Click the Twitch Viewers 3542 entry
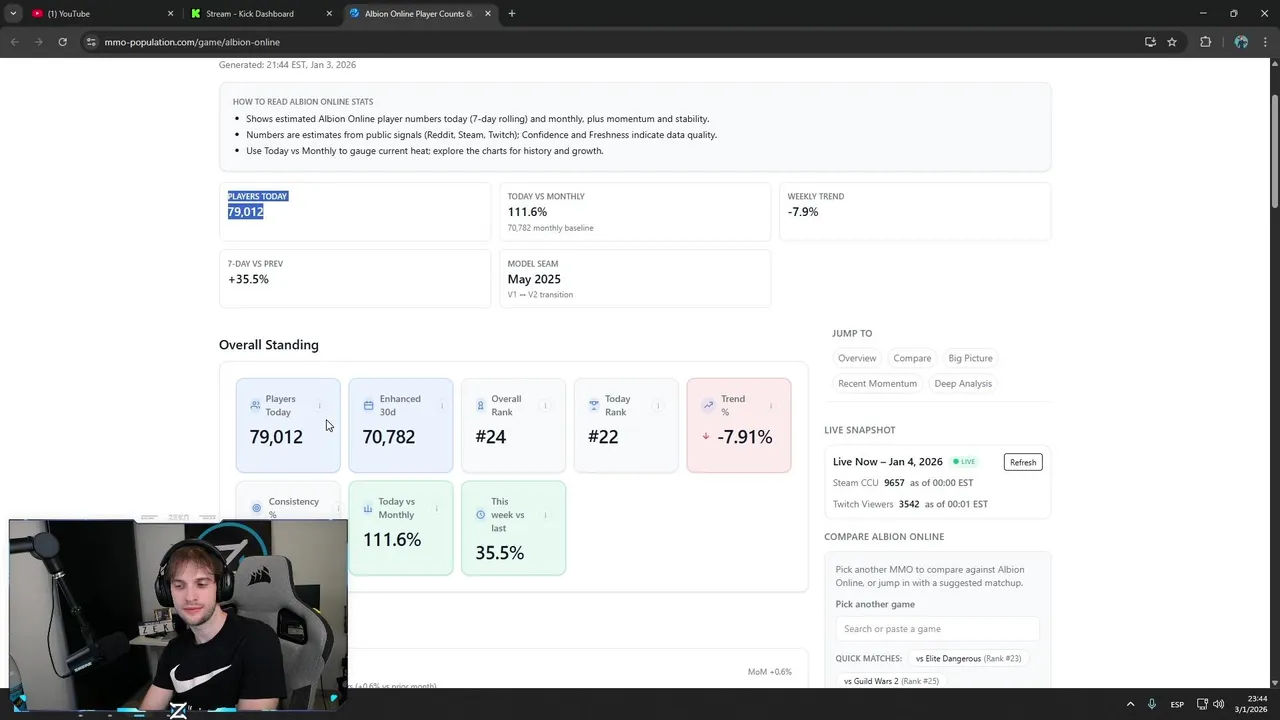Screen dimensions: 1280x720 coord(910,504)
